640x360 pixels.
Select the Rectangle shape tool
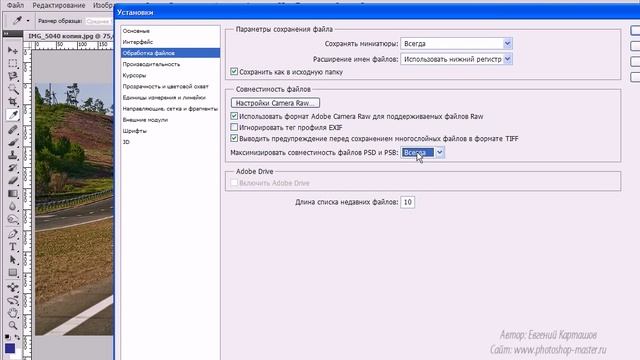[x=13, y=272]
